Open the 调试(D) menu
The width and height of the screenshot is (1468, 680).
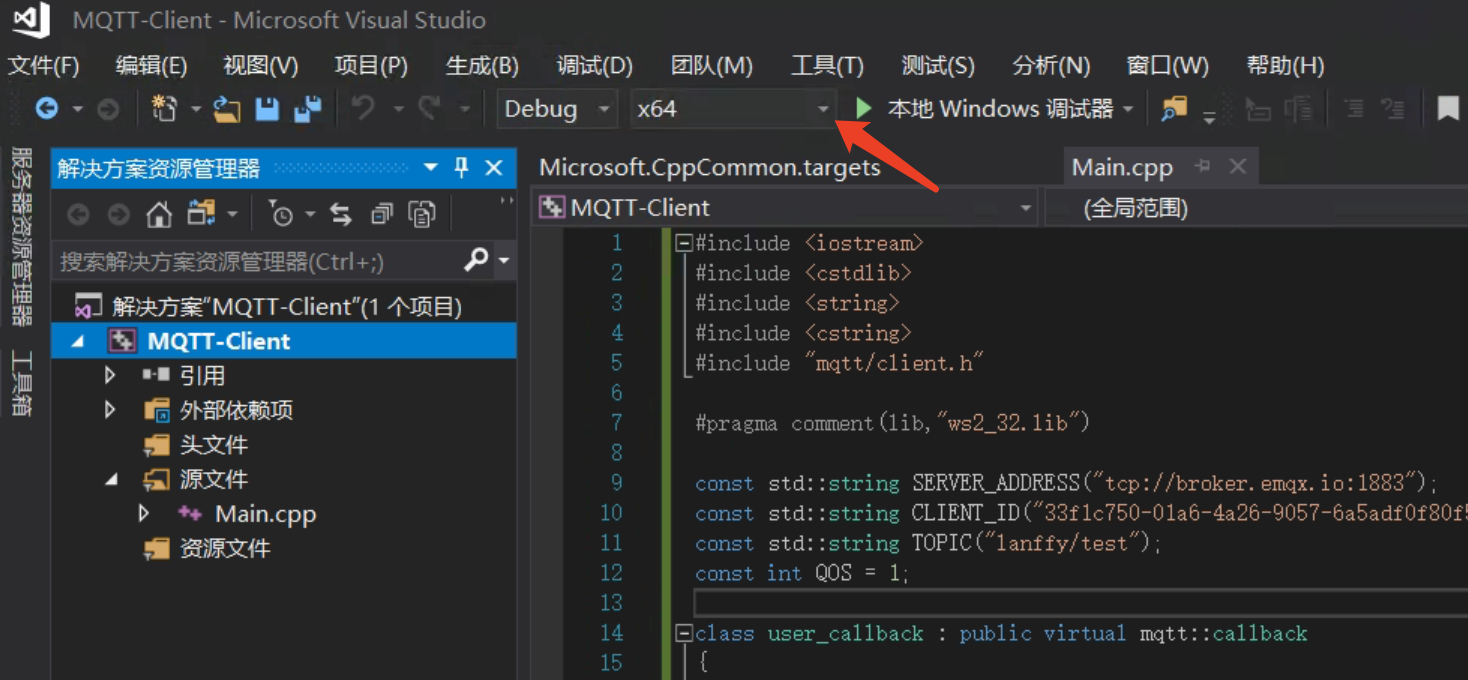[595, 66]
